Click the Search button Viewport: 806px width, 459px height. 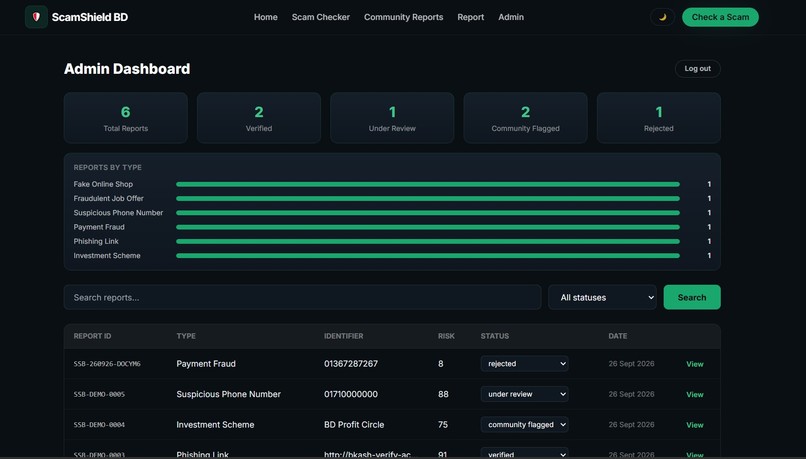click(x=692, y=297)
